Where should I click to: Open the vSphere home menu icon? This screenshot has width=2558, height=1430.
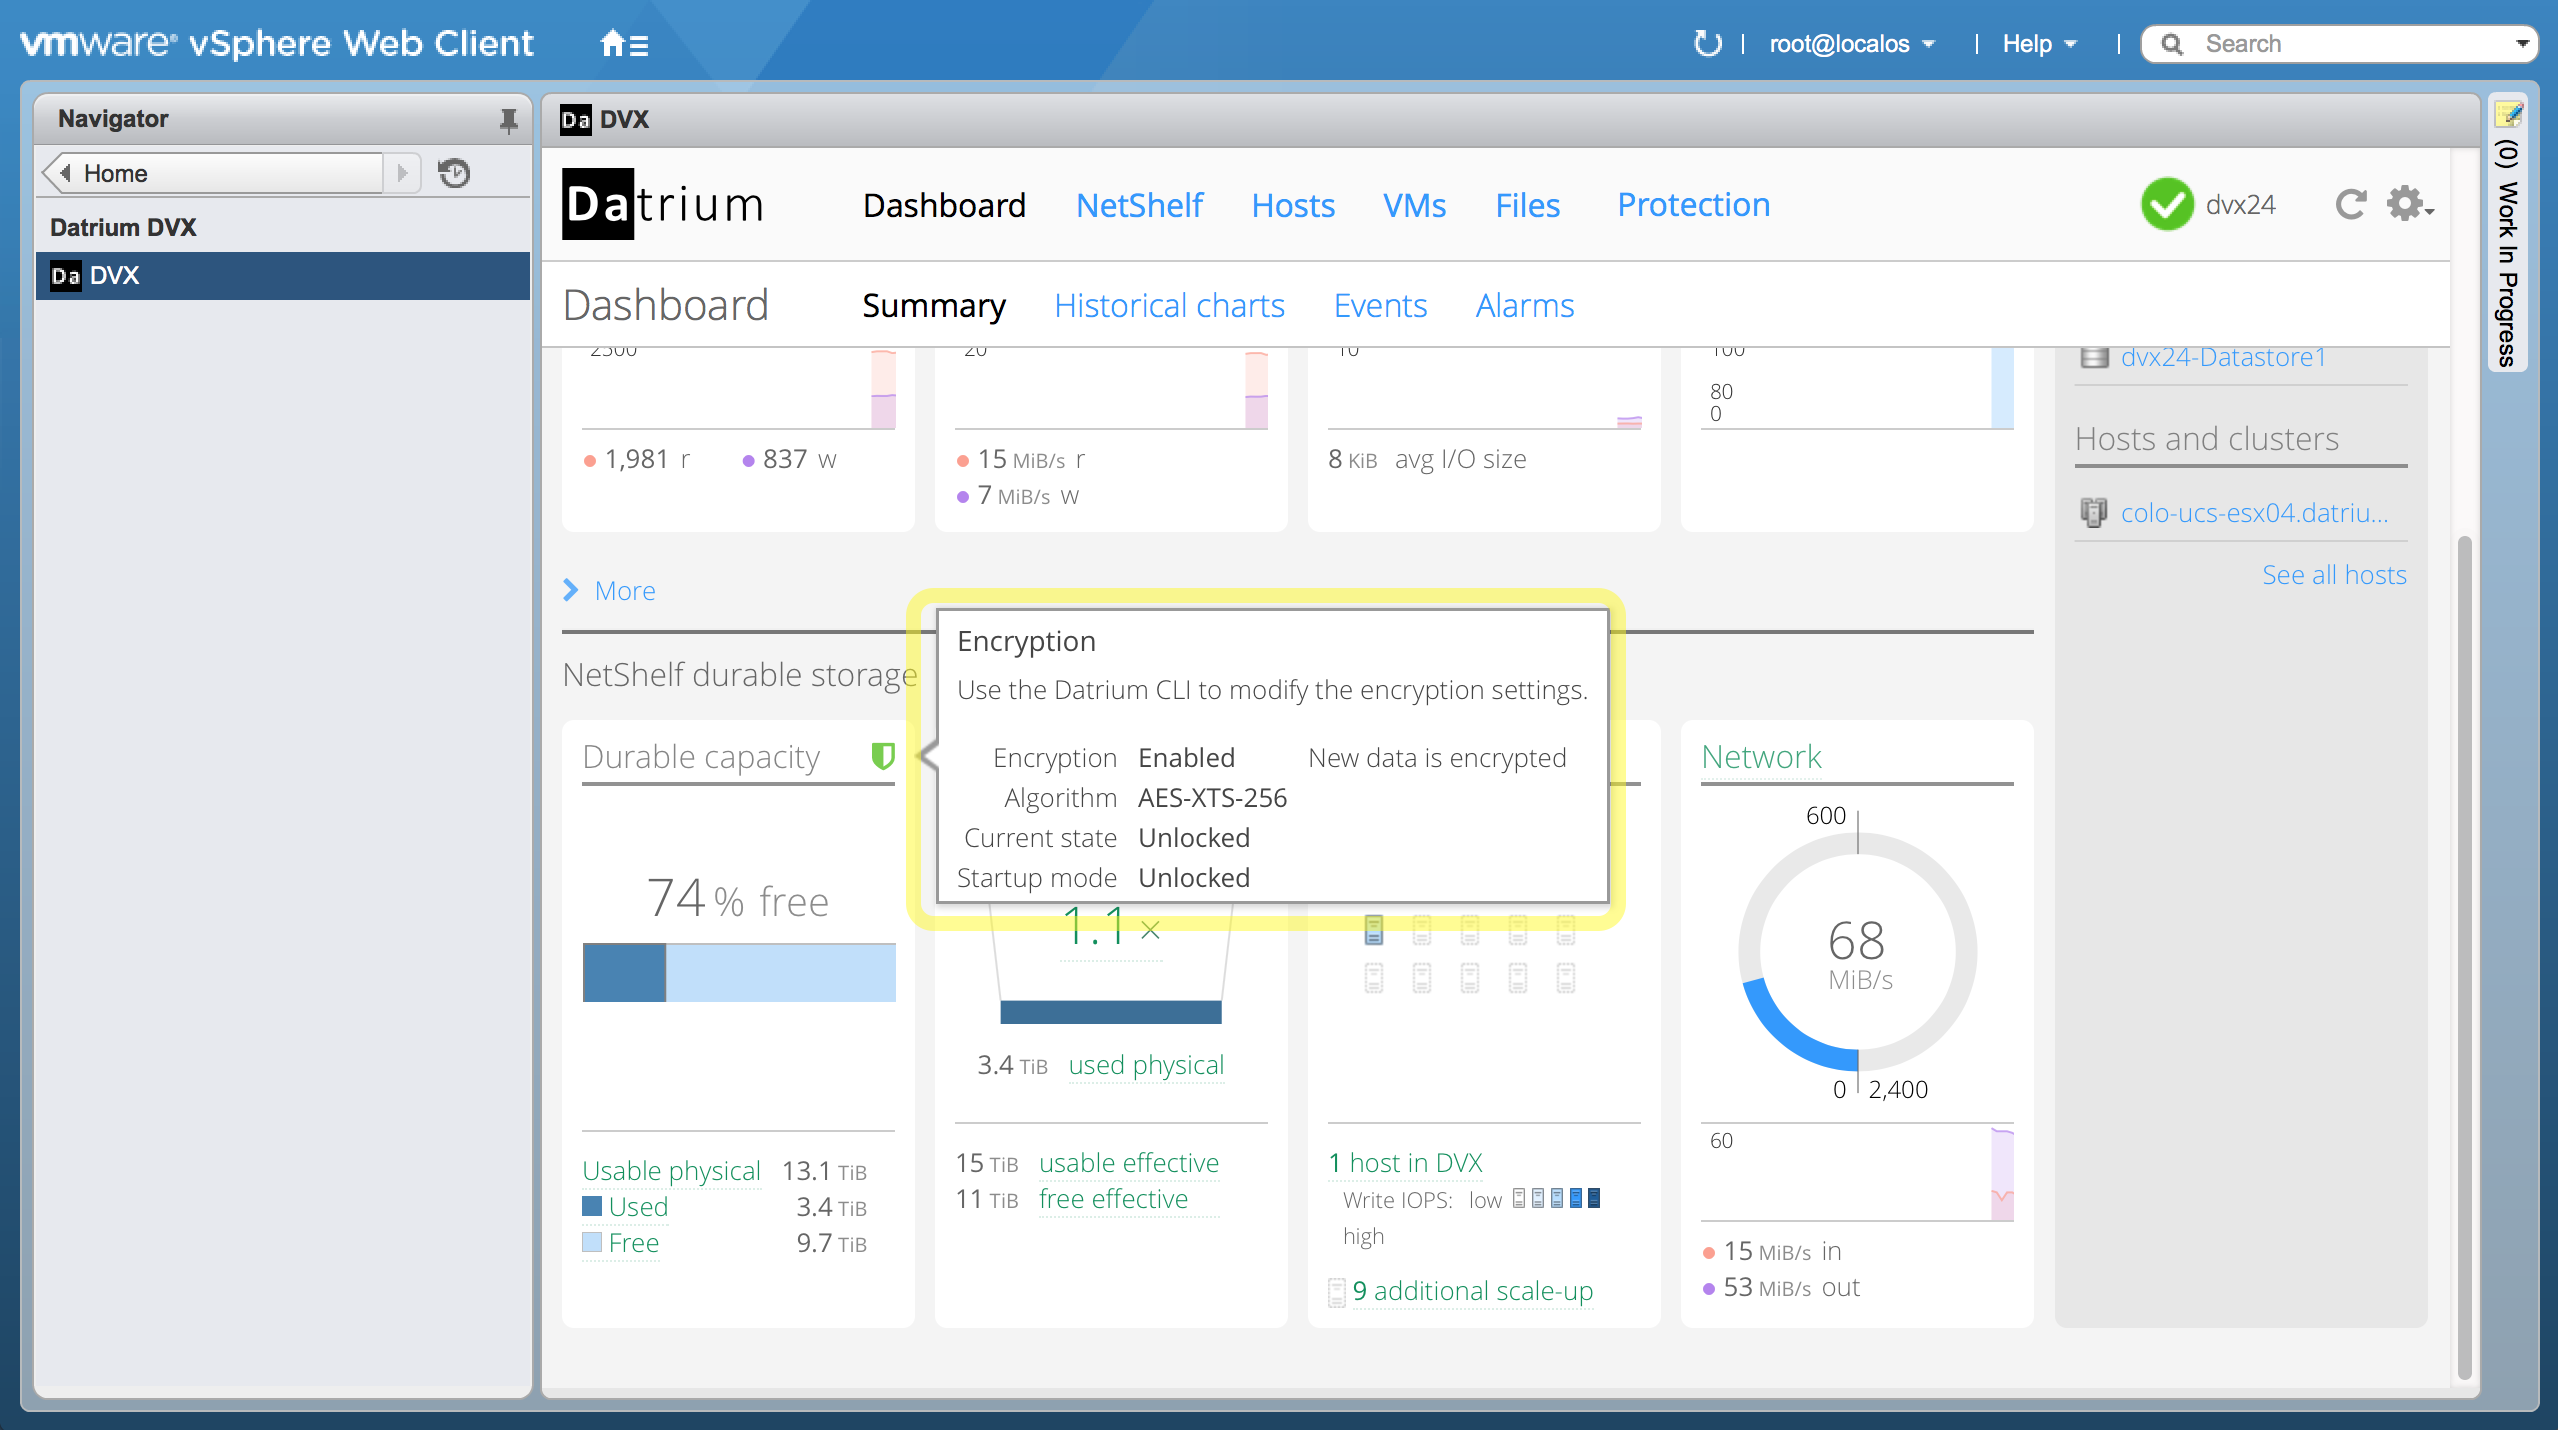pos(624,44)
